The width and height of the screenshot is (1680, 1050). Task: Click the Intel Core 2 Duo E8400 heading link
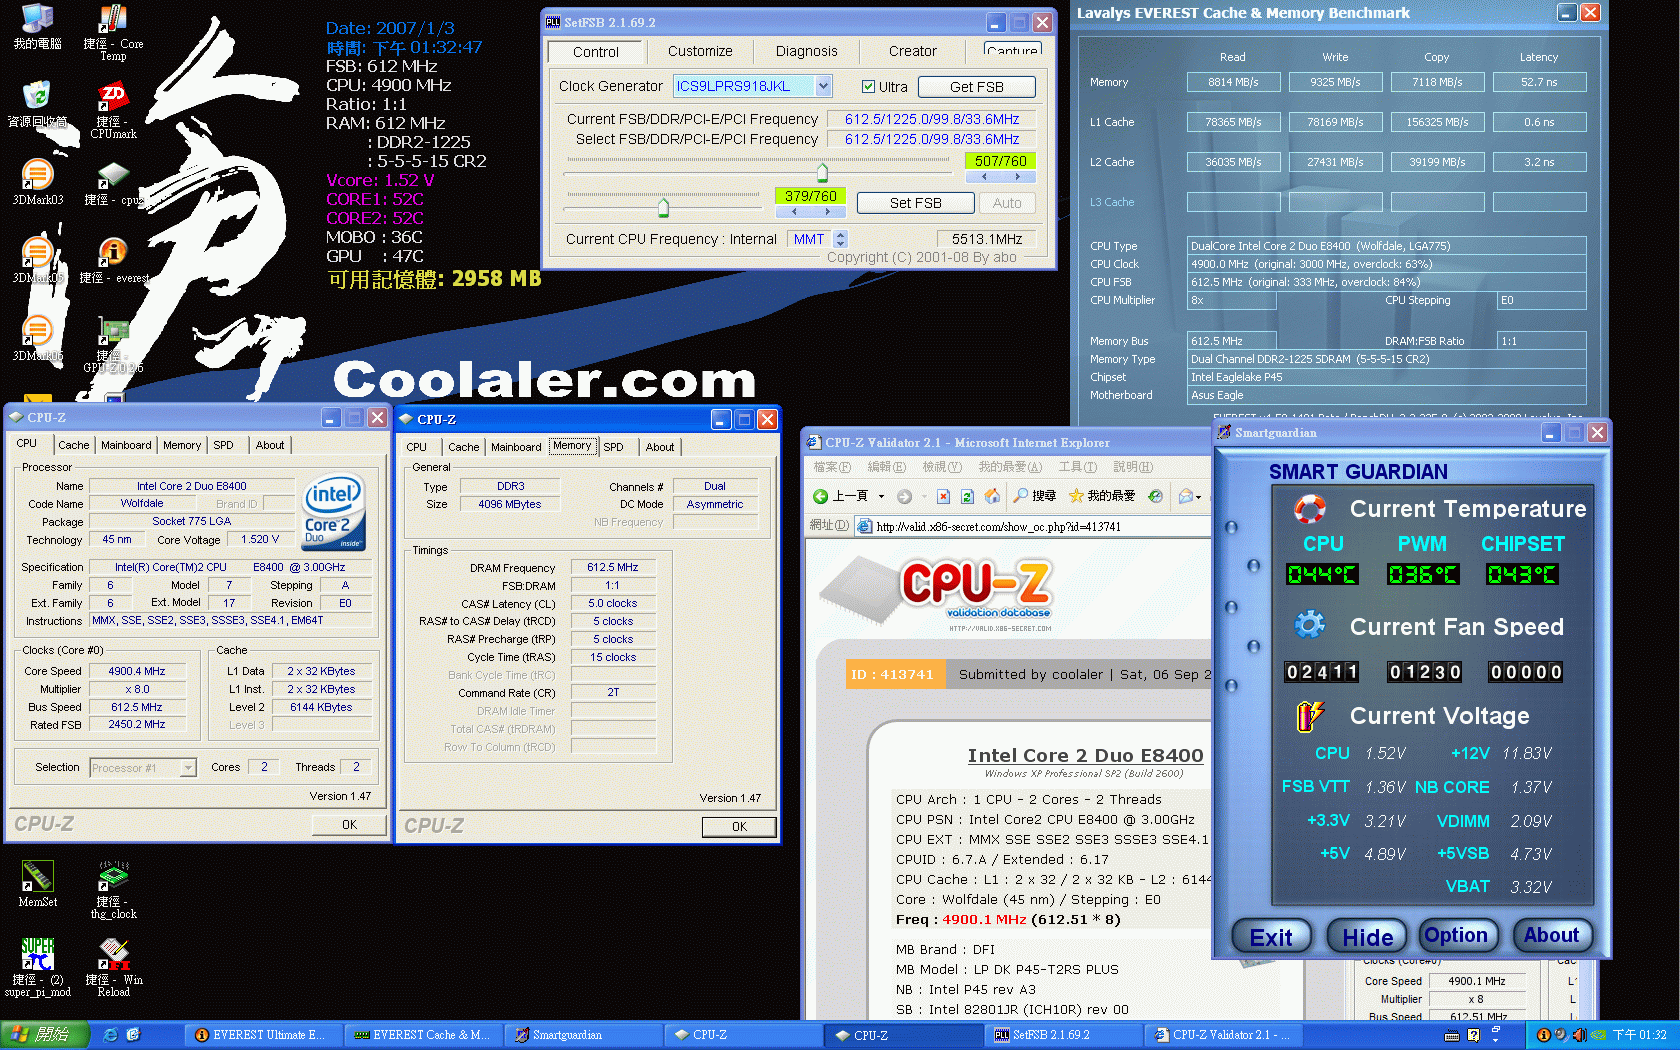(x=1085, y=756)
